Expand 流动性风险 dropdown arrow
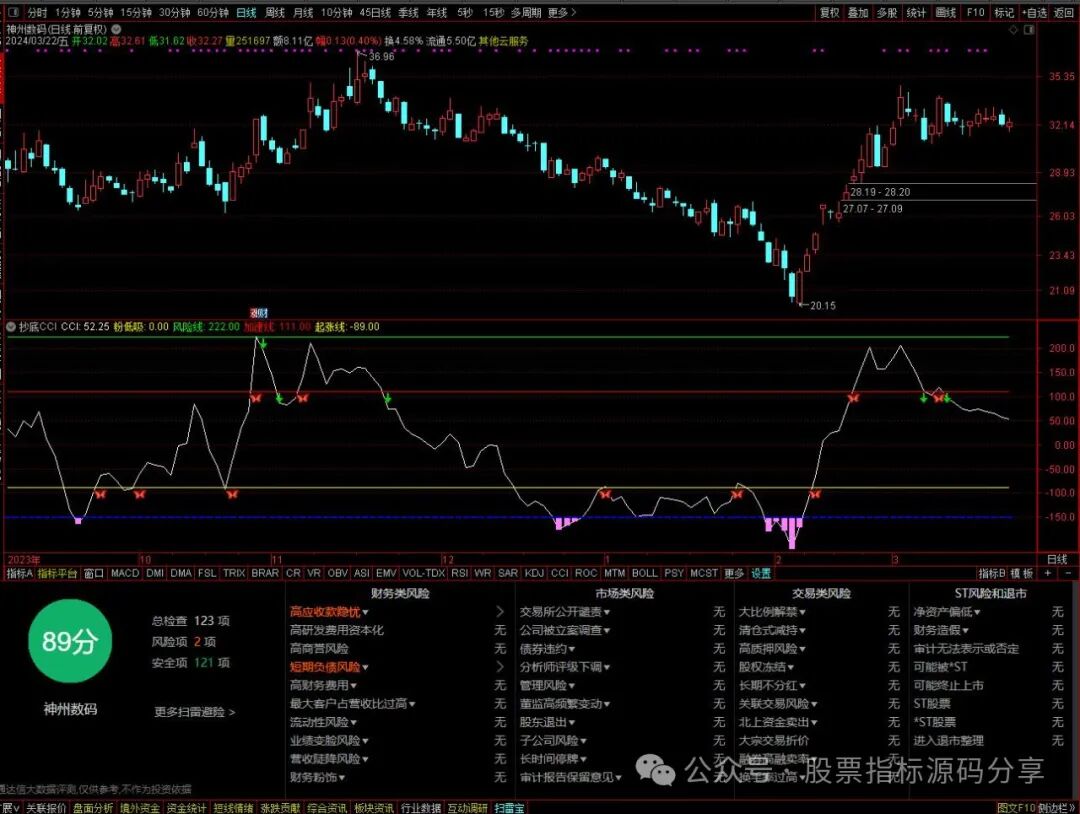 point(353,722)
